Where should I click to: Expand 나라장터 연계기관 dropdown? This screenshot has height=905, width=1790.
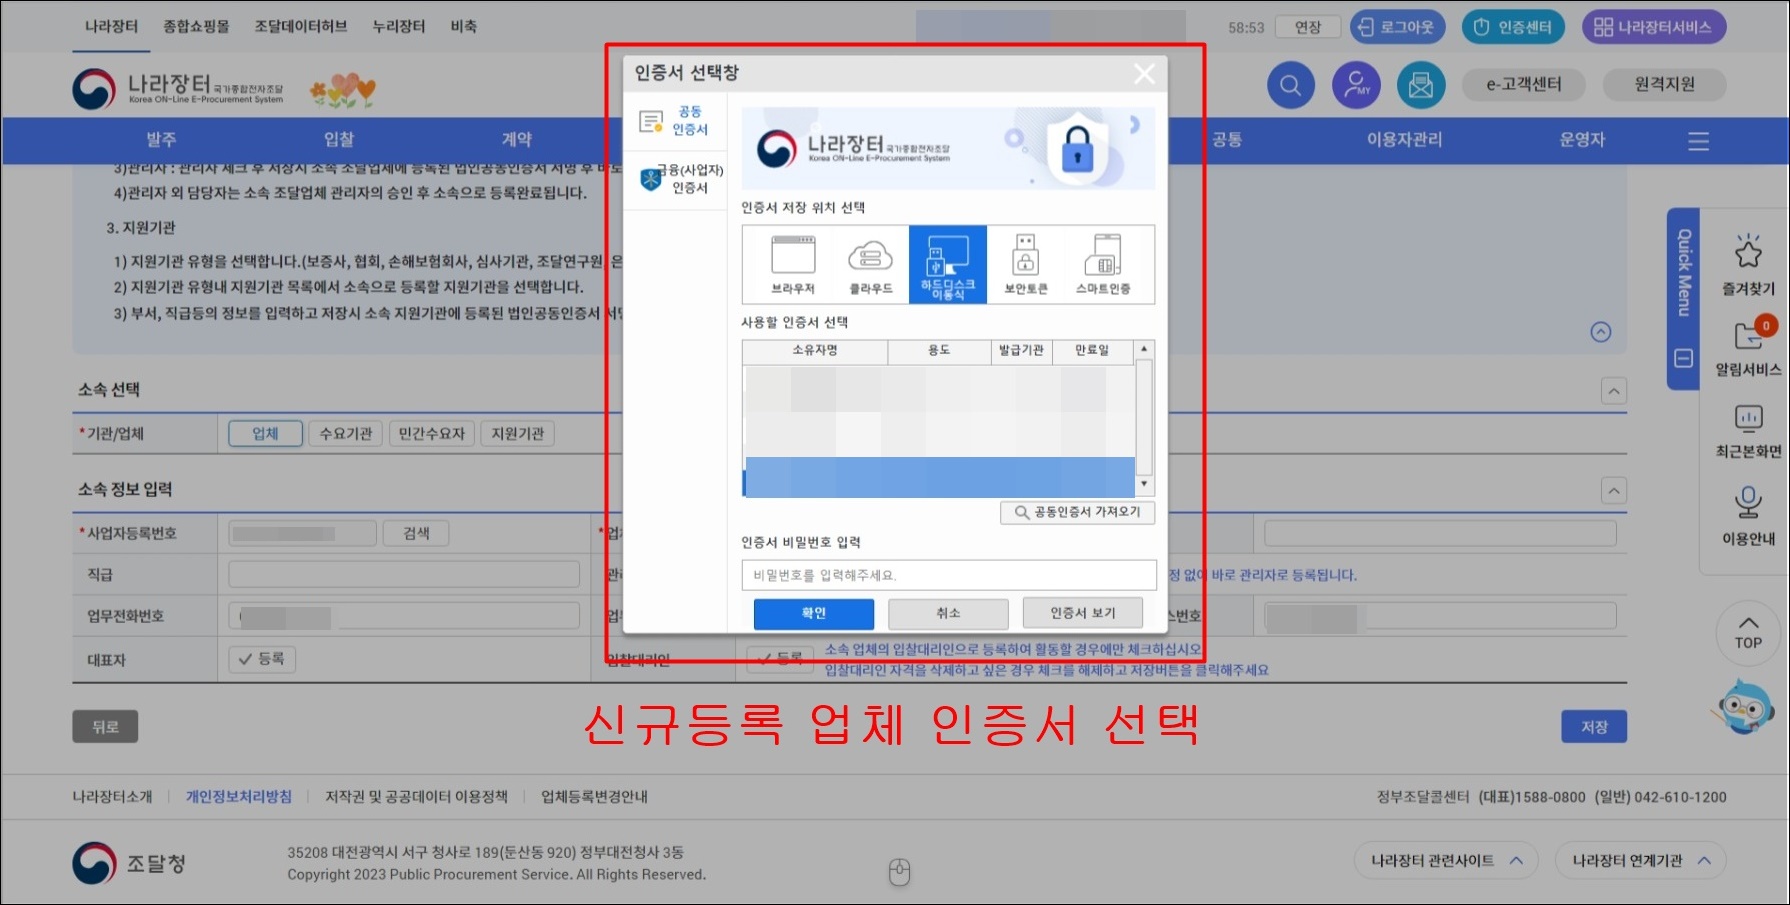point(1640,860)
